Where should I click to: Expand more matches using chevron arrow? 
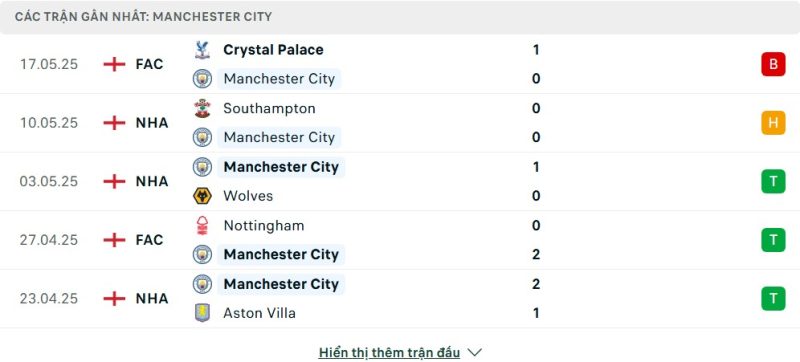pyautogui.click(x=474, y=352)
